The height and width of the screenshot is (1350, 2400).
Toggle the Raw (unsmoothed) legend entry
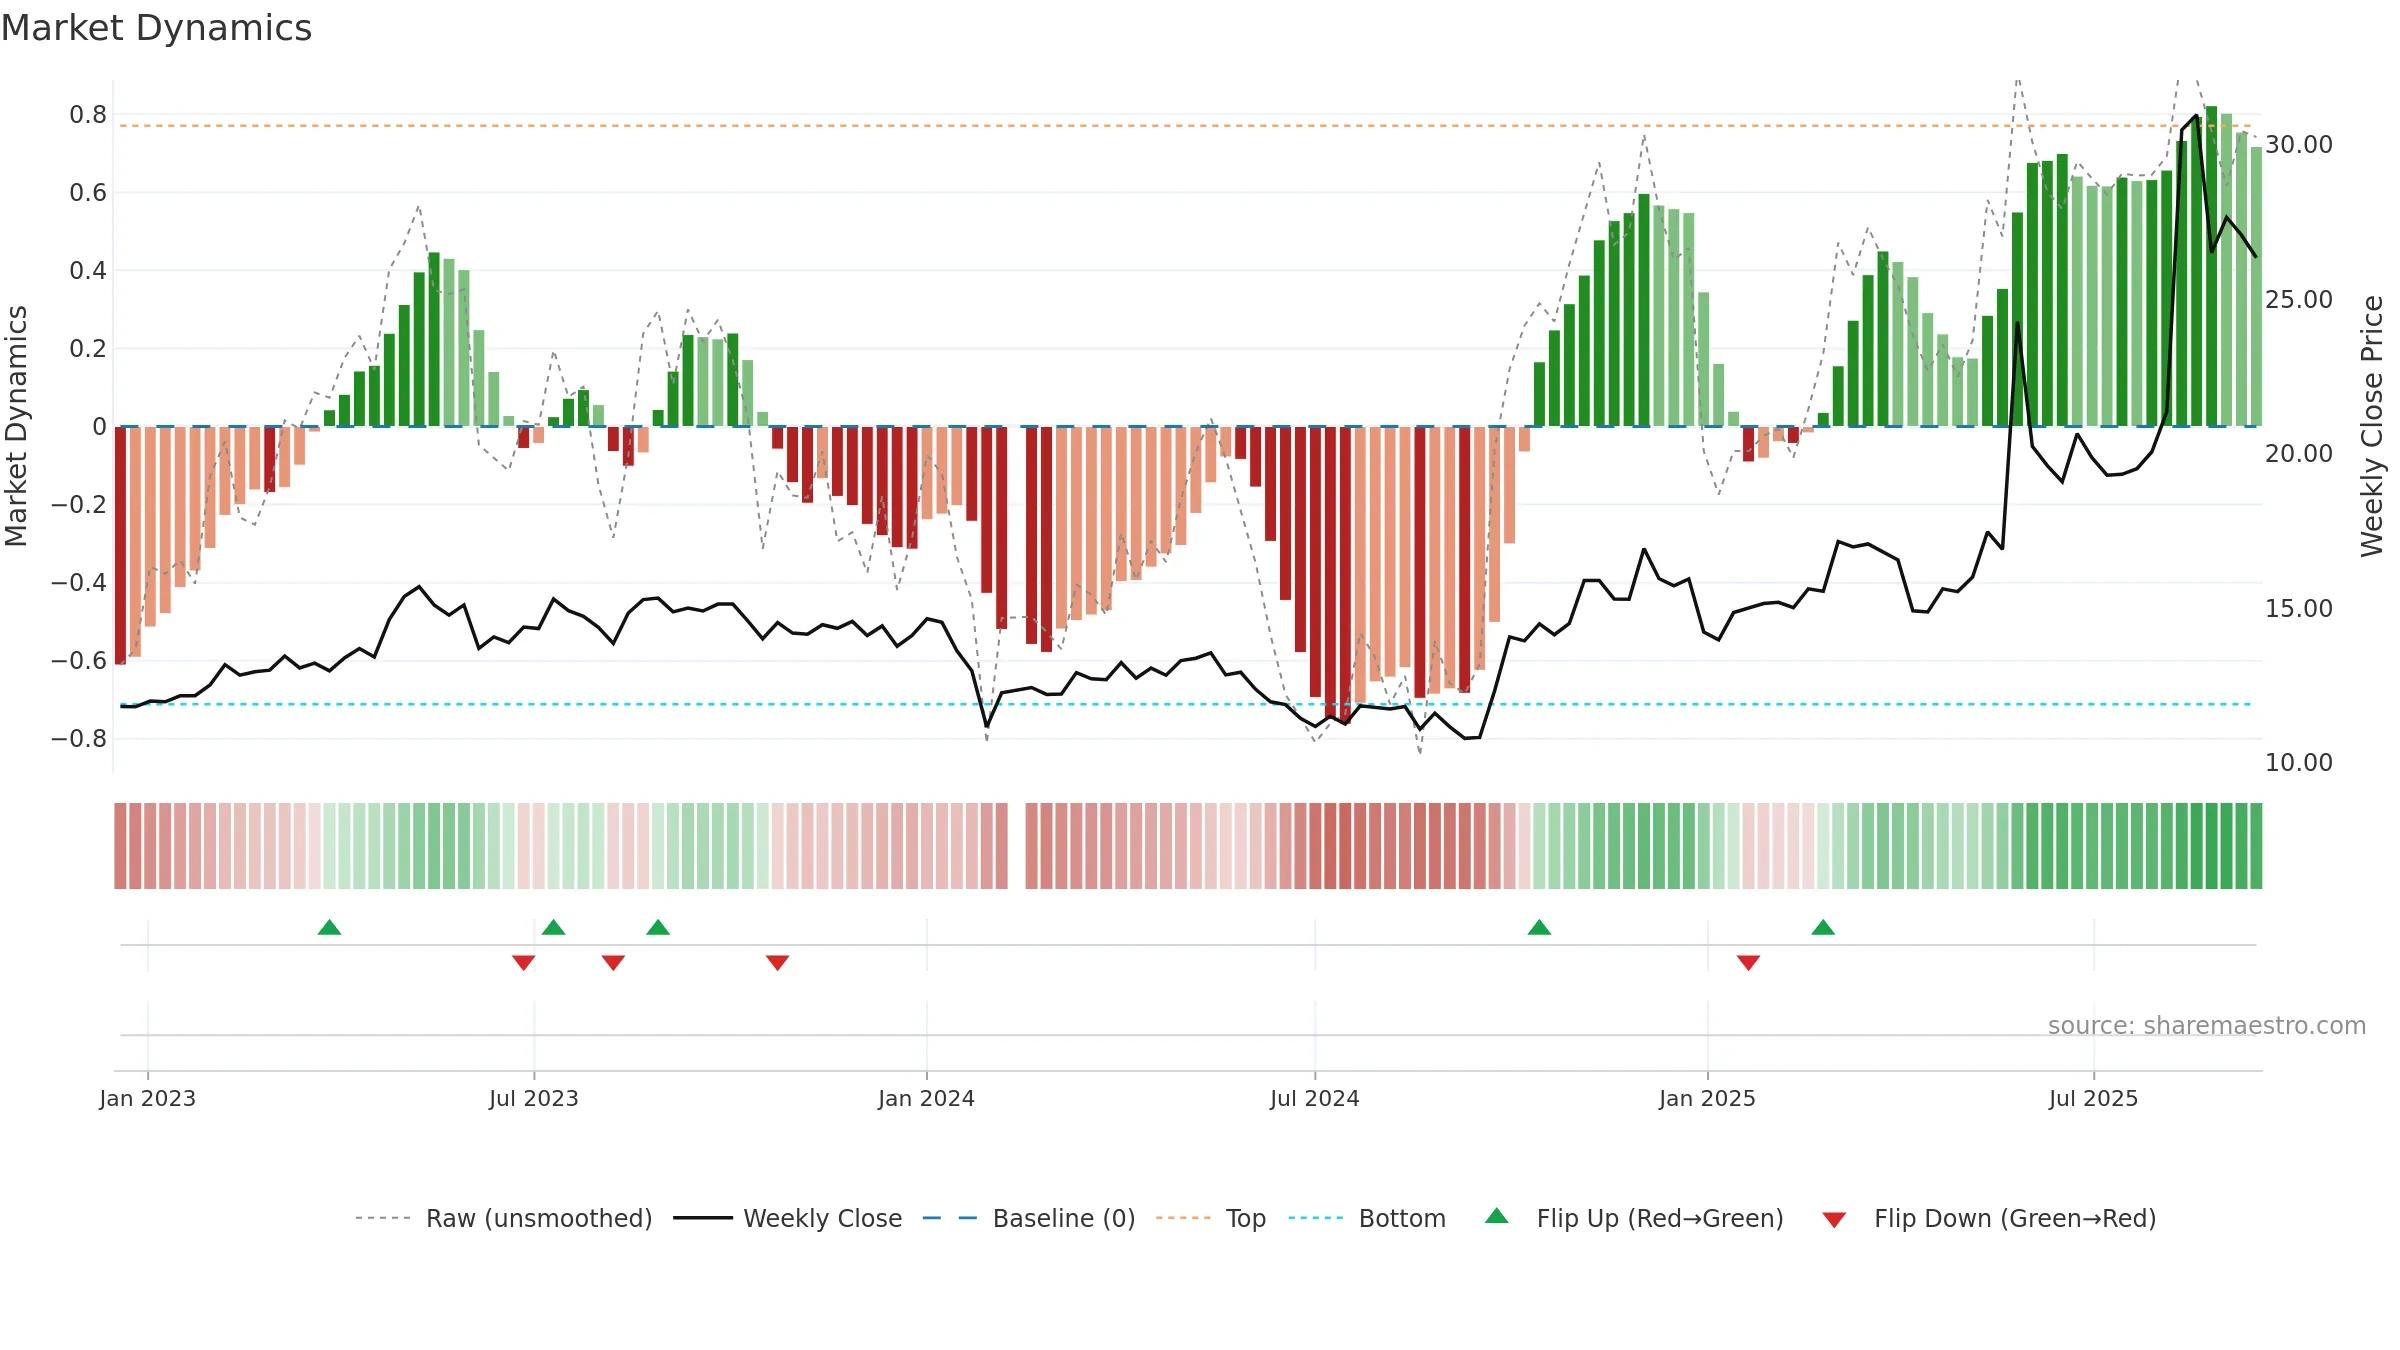click(x=503, y=1218)
